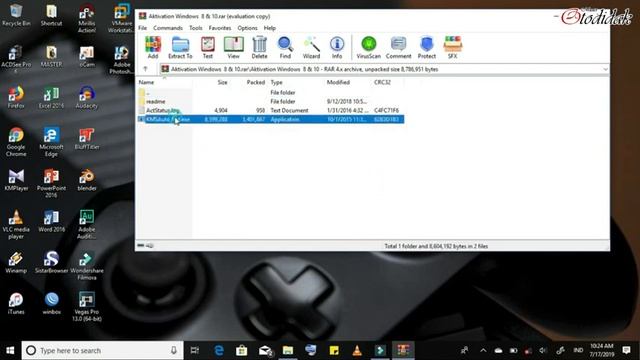Open SistarBrowser desktop icon
The width and height of the screenshot is (640, 360).
click(51, 262)
